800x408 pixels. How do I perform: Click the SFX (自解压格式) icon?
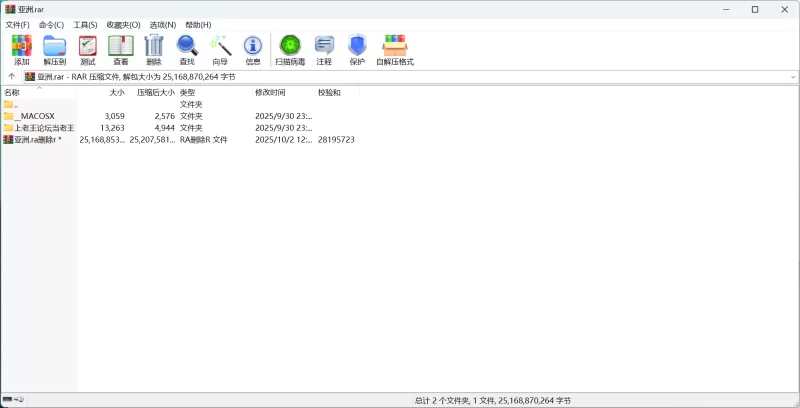click(x=395, y=48)
